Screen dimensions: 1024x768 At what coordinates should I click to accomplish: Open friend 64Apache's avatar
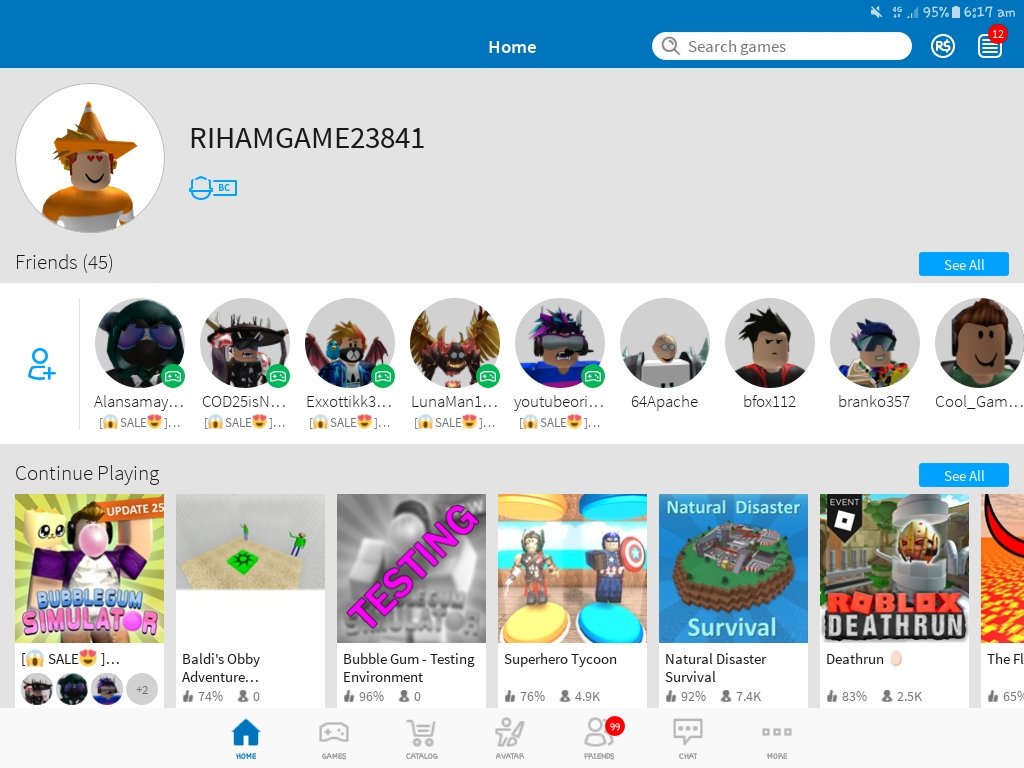point(665,344)
